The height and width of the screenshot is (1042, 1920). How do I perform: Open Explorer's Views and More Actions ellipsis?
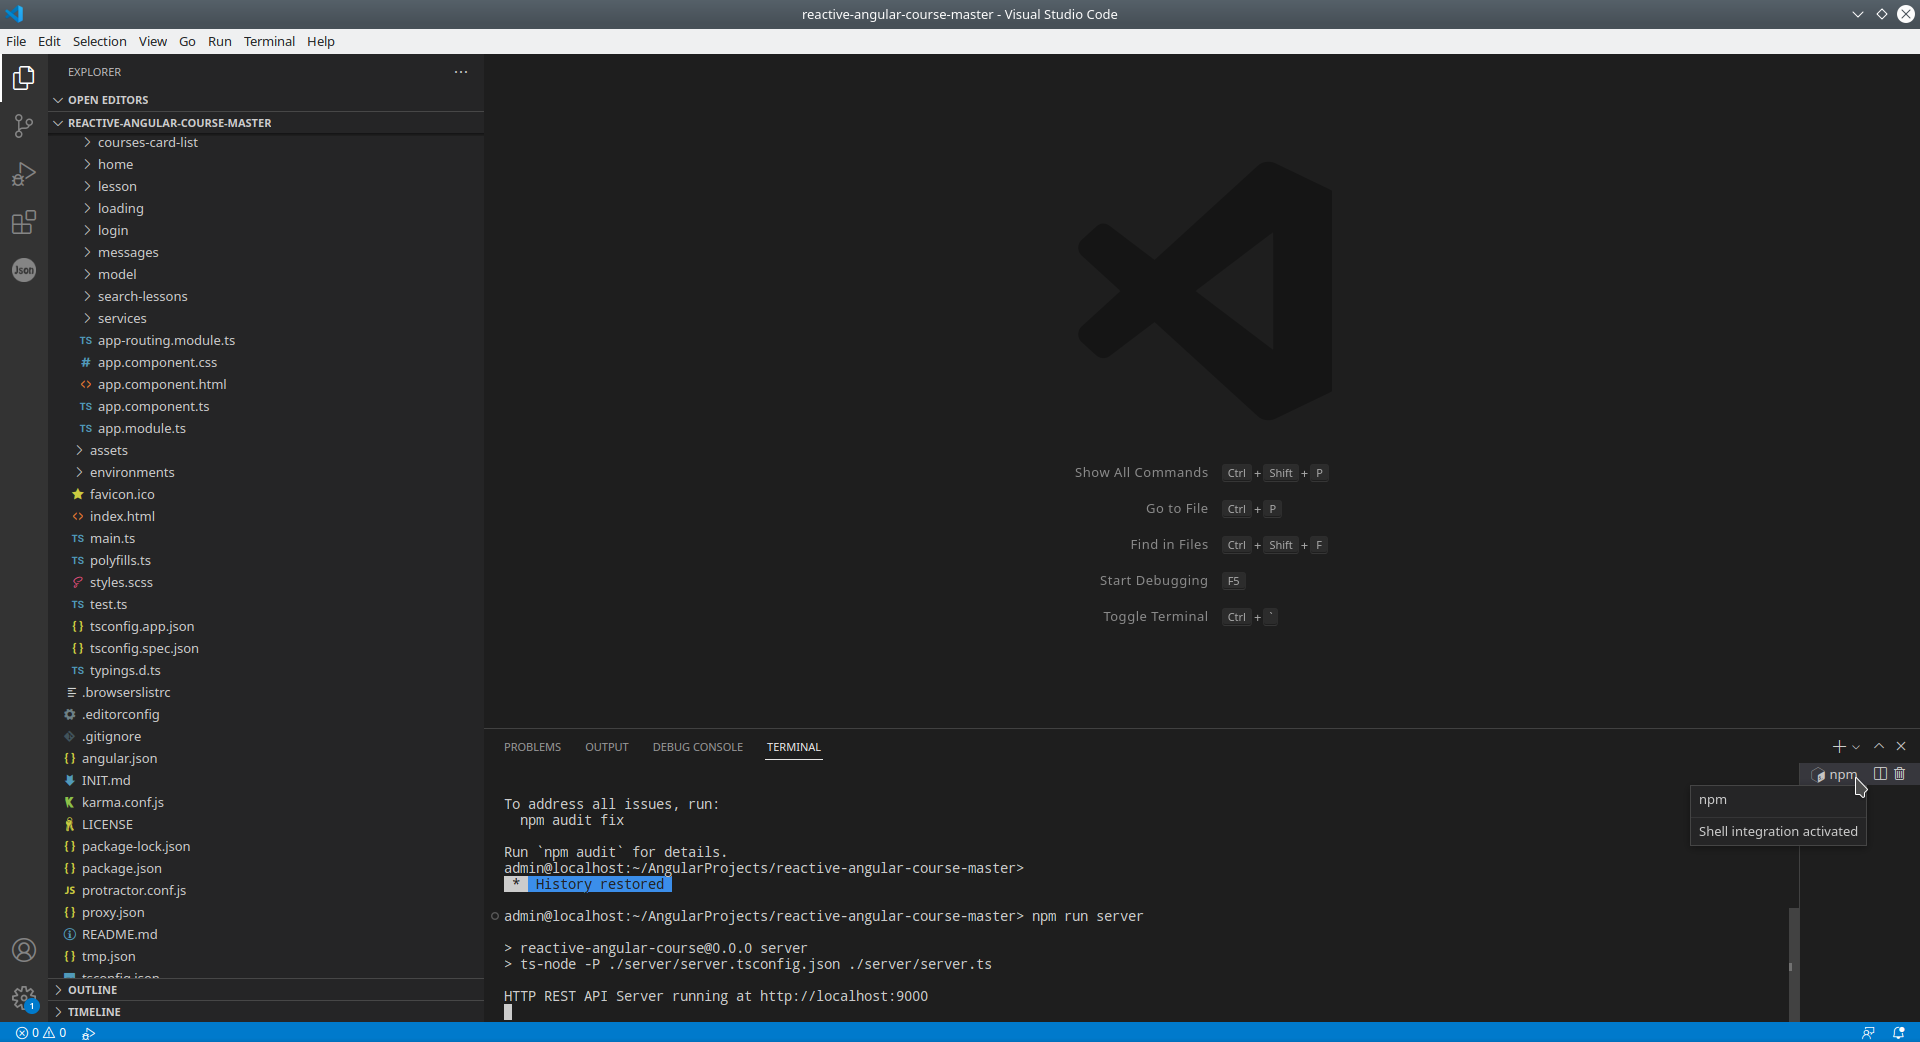point(461,72)
